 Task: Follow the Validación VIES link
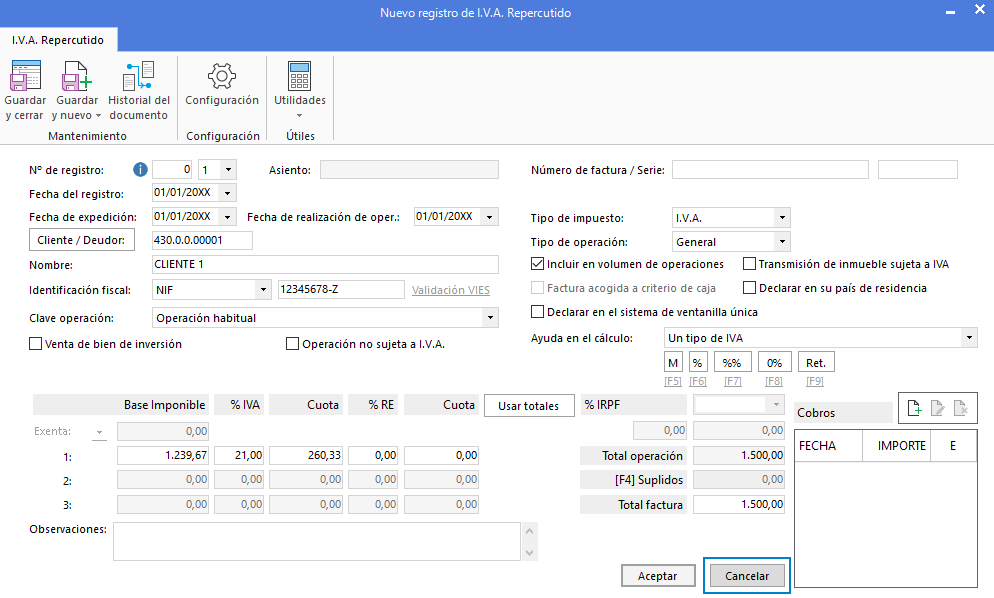pyautogui.click(x=451, y=290)
